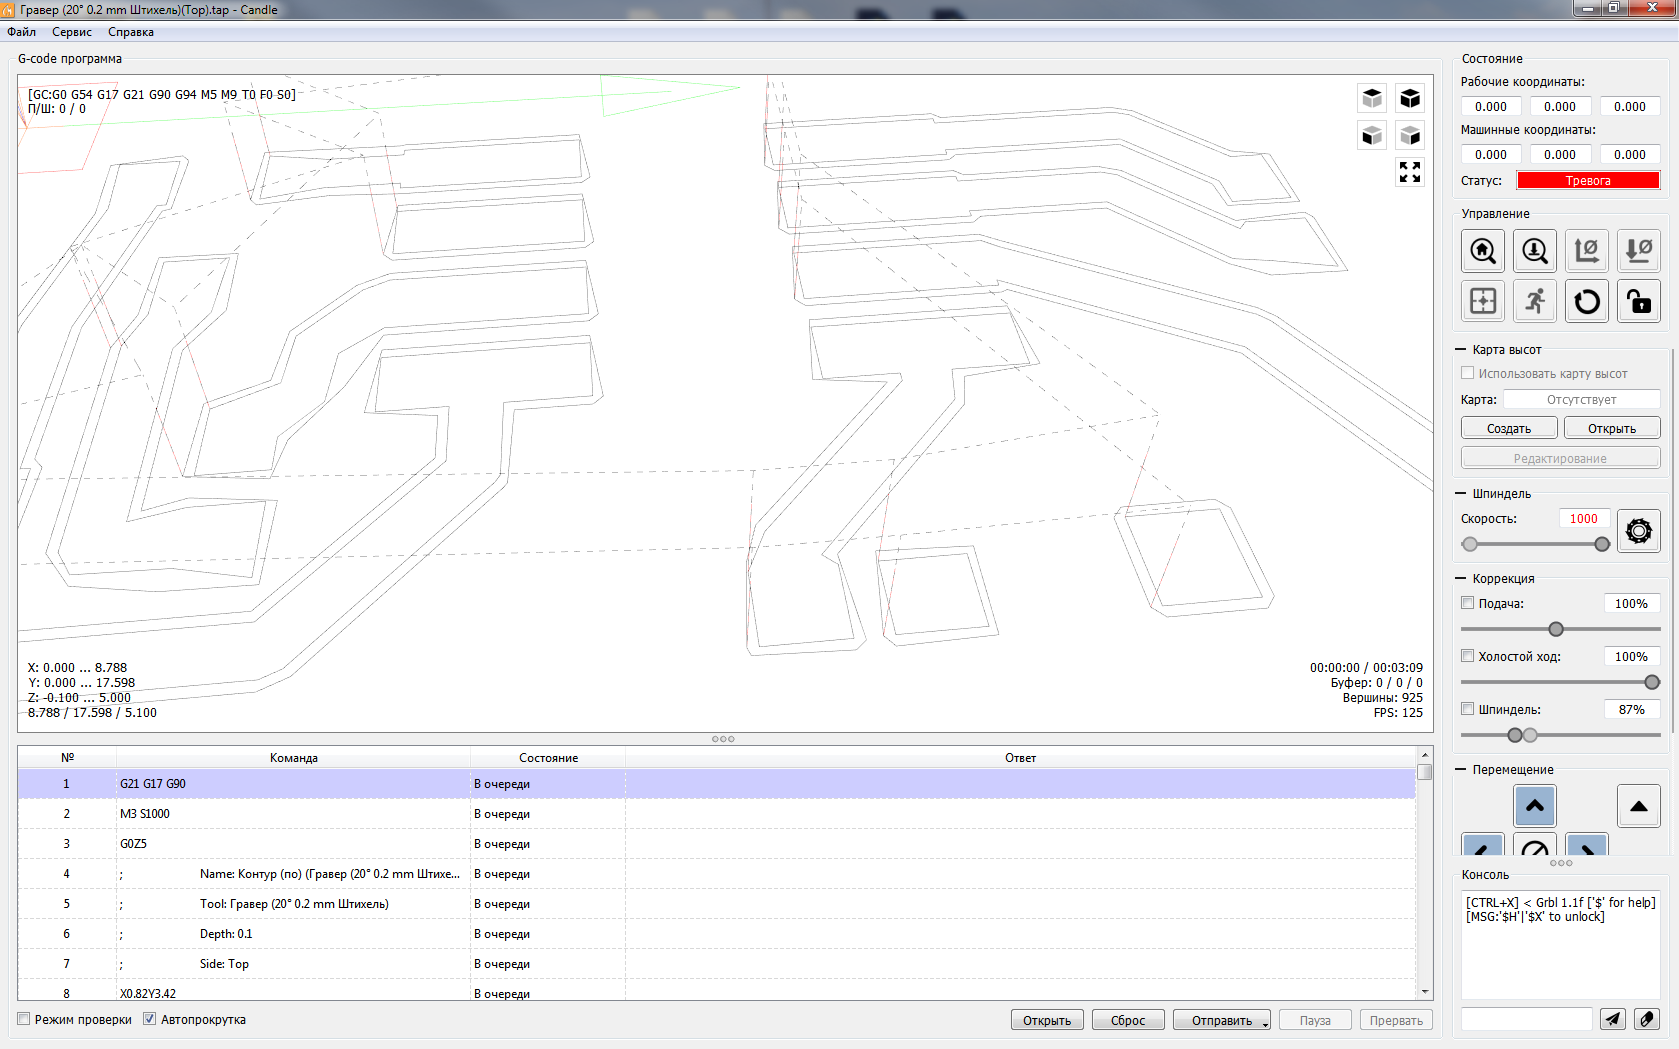Zero the Z axis icon
1679x1049 pixels.
tap(1639, 250)
